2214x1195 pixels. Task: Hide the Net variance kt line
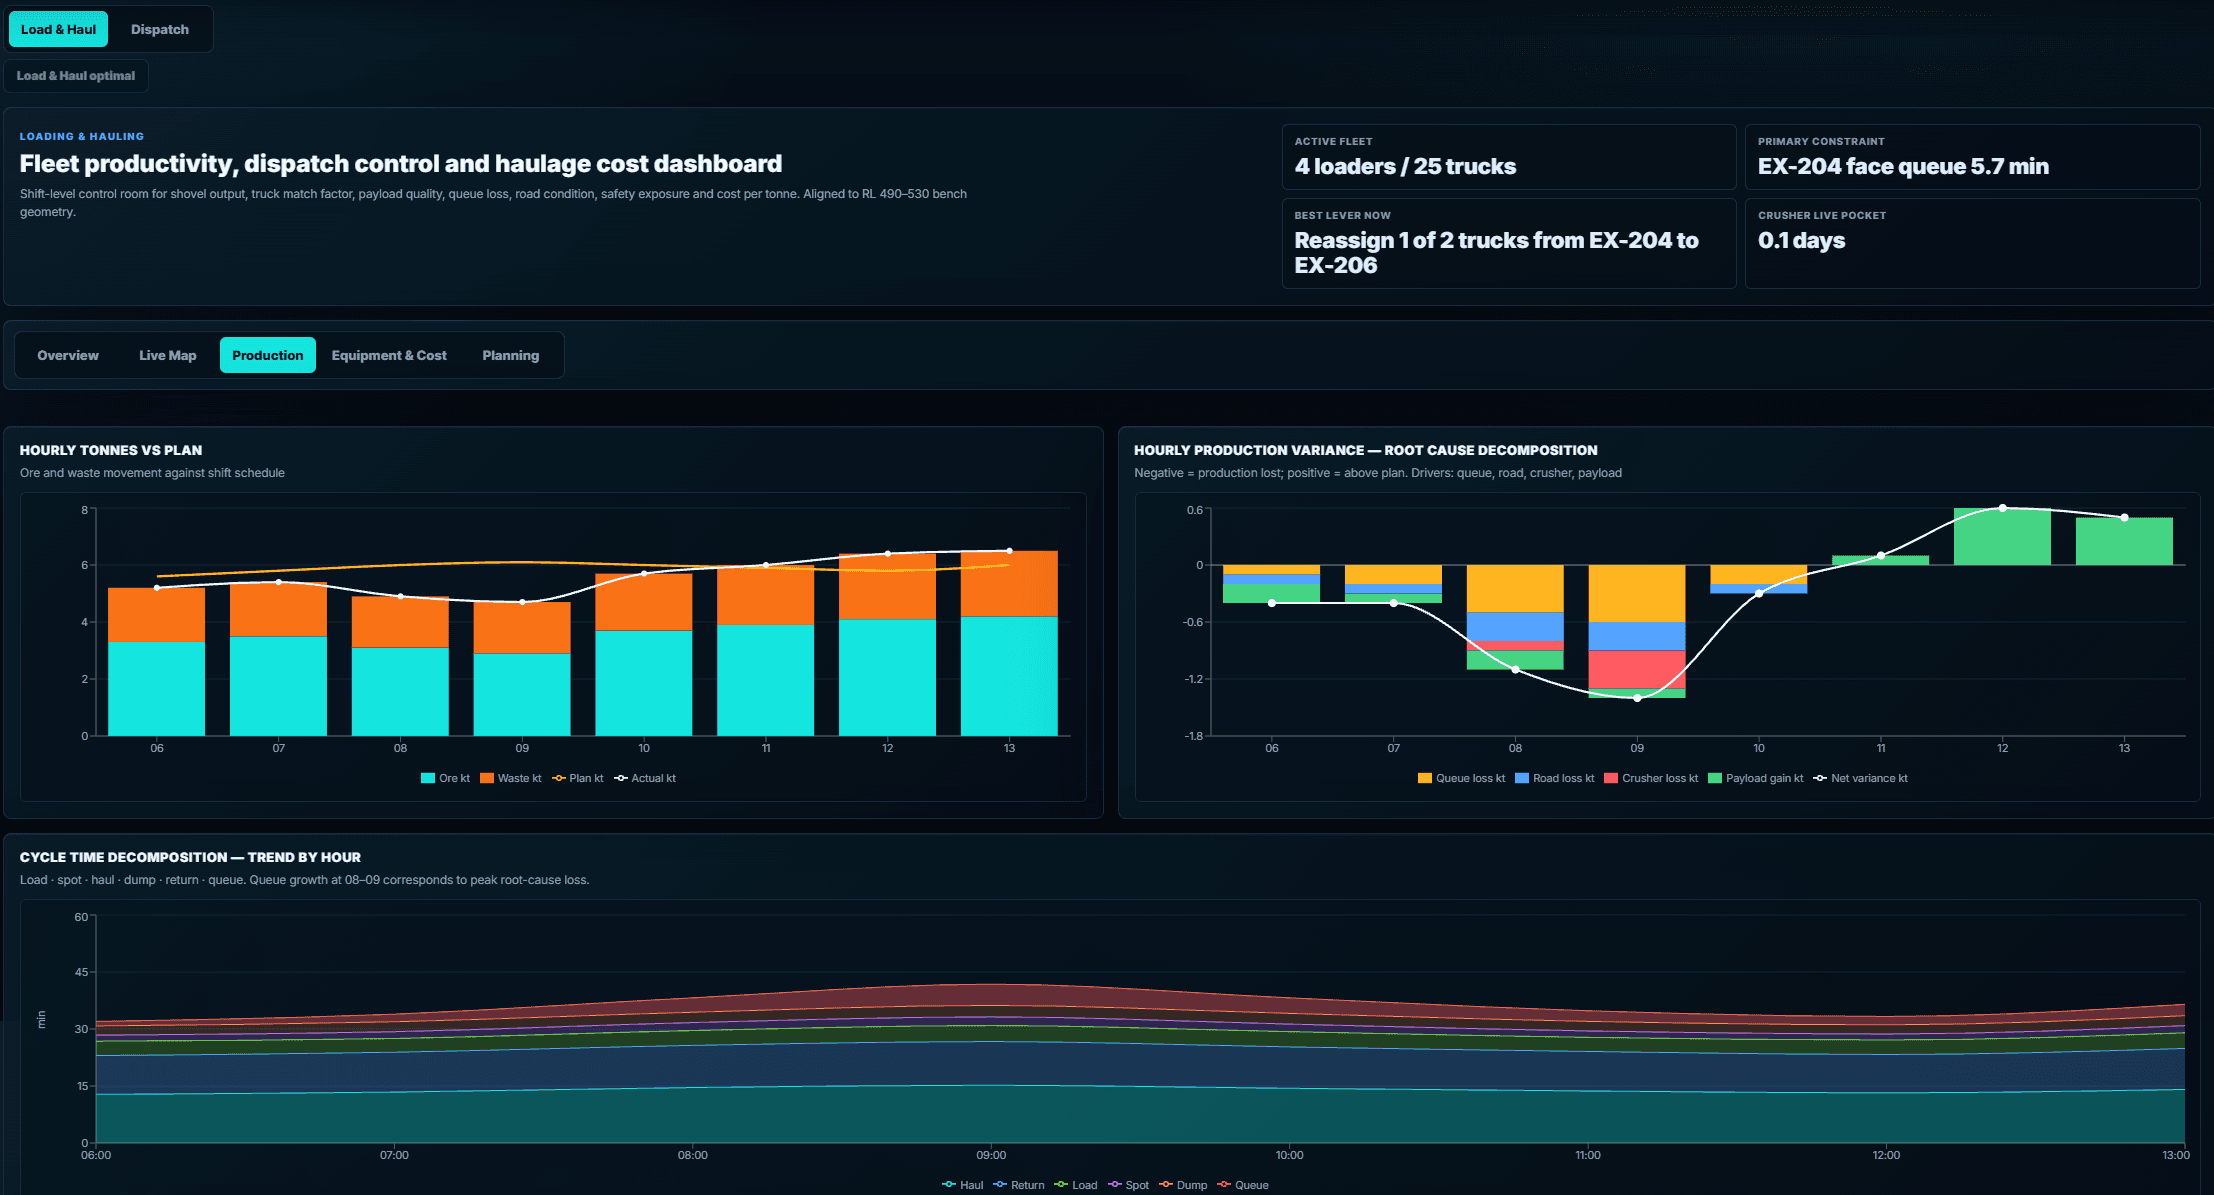click(1861, 778)
